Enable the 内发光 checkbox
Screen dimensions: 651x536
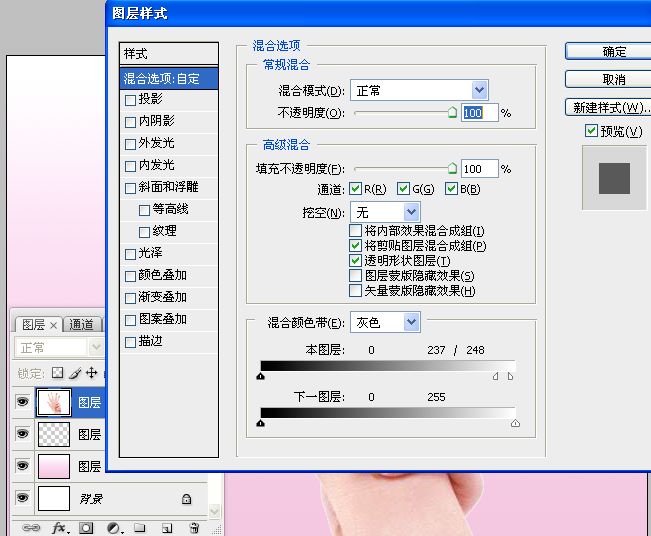point(130,166)
